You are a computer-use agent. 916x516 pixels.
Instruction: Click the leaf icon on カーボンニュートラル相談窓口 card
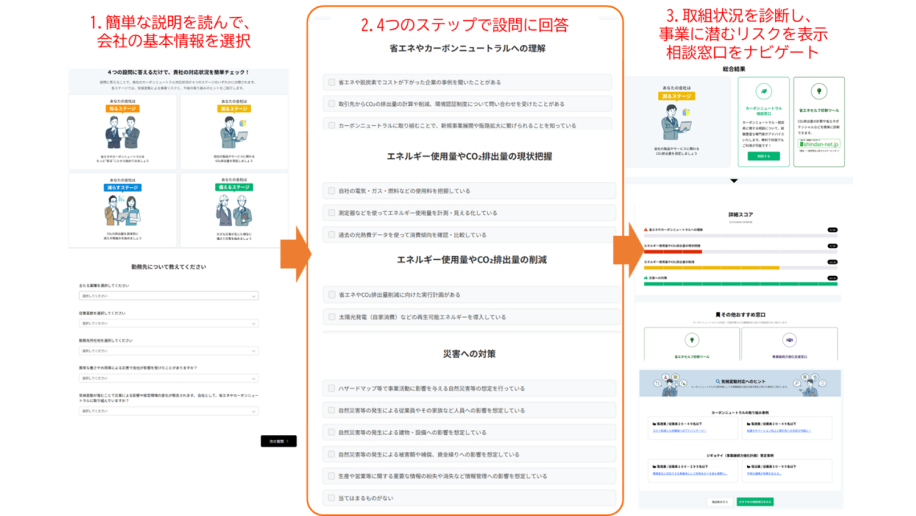click(763, 92)
